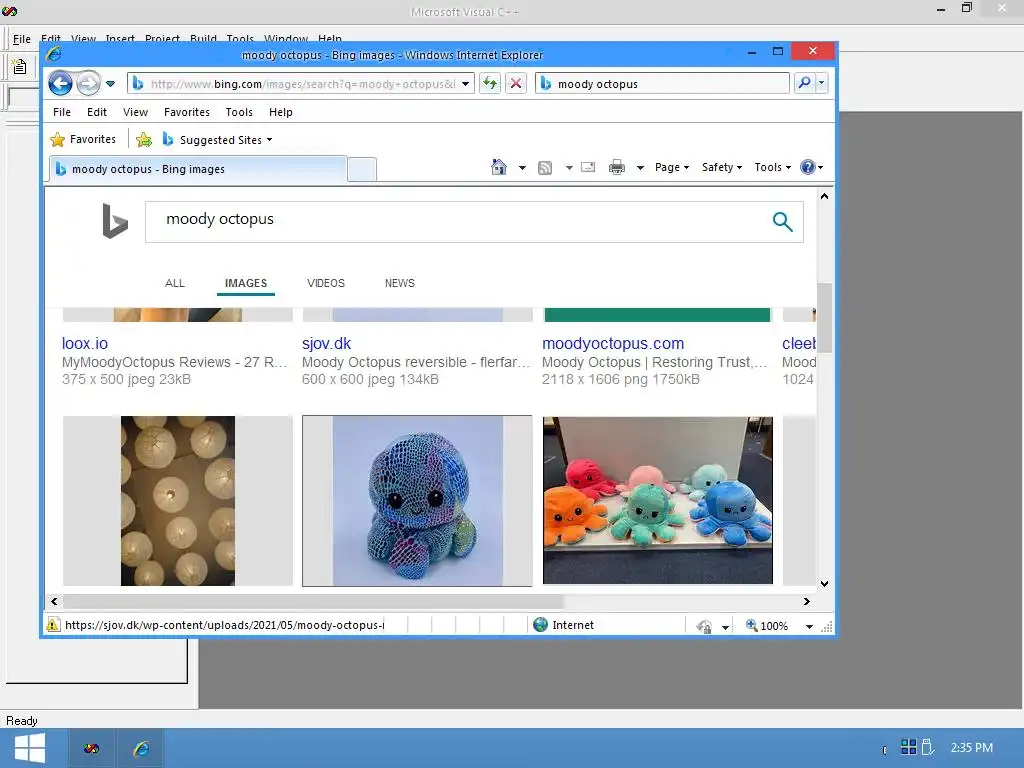
Task: Open the recent pages dropdown arrow
Action: point(110,84)
